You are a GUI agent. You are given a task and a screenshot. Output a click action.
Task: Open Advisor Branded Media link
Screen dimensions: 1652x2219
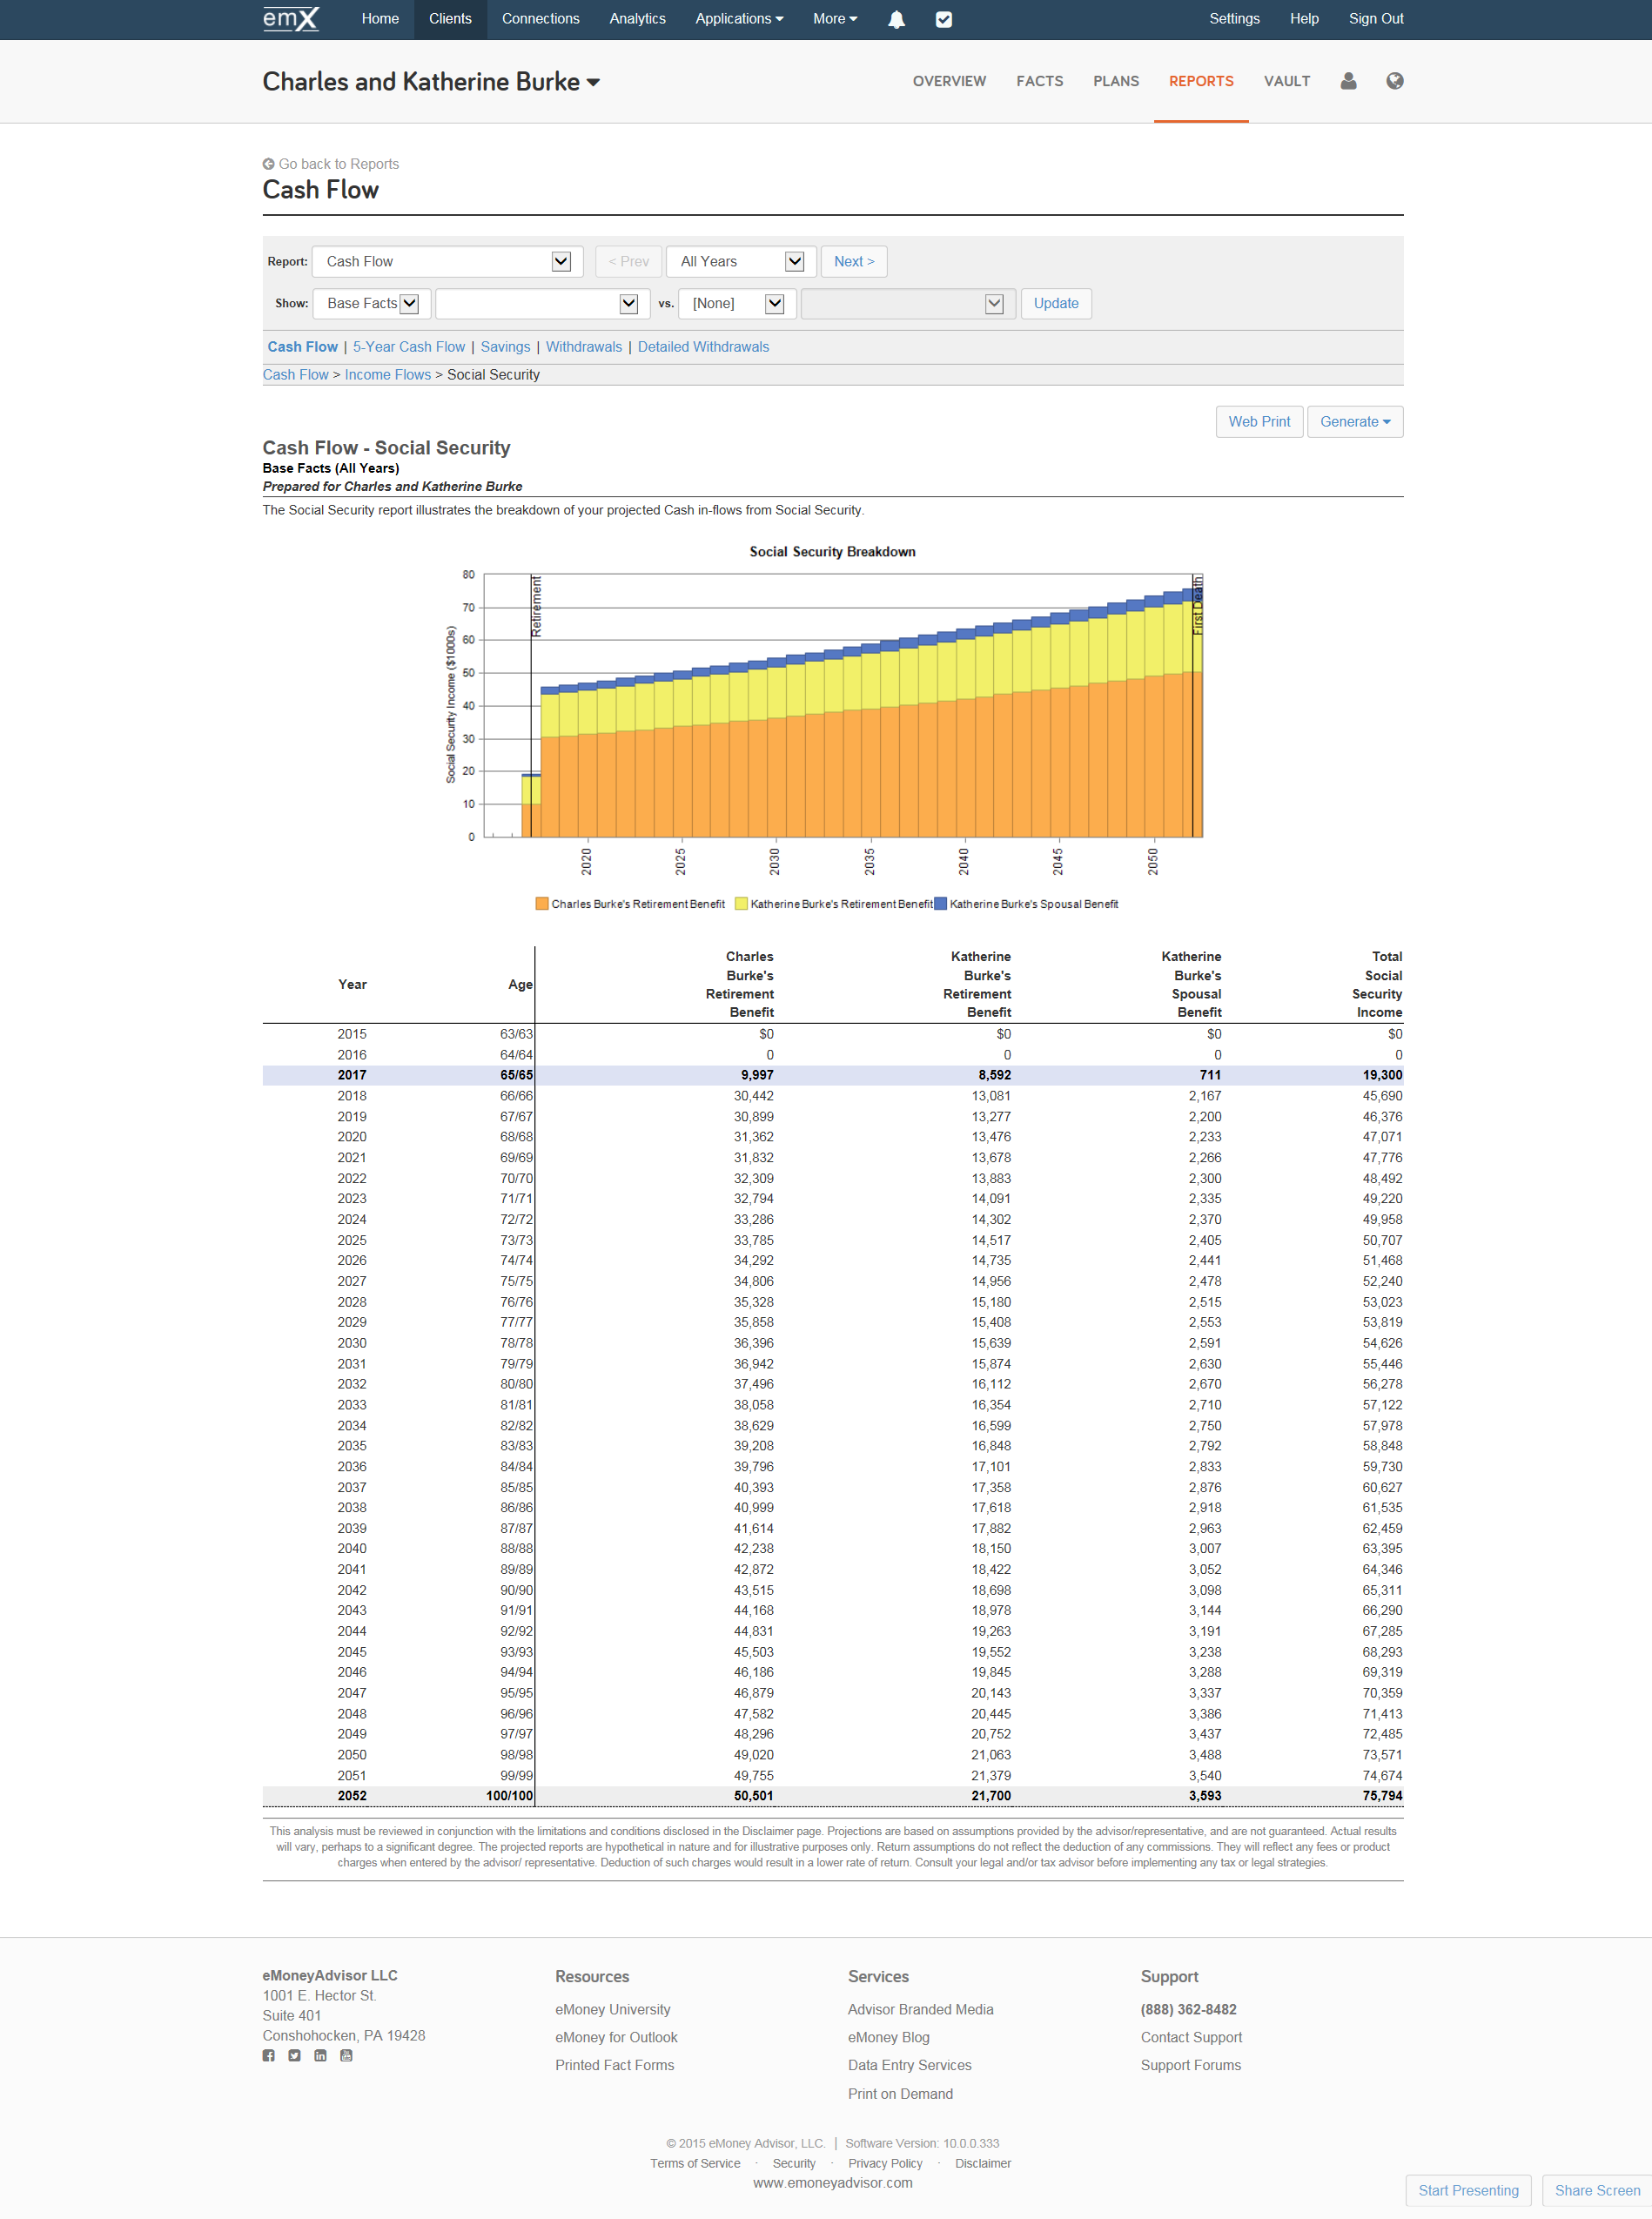click(920, 2010)
